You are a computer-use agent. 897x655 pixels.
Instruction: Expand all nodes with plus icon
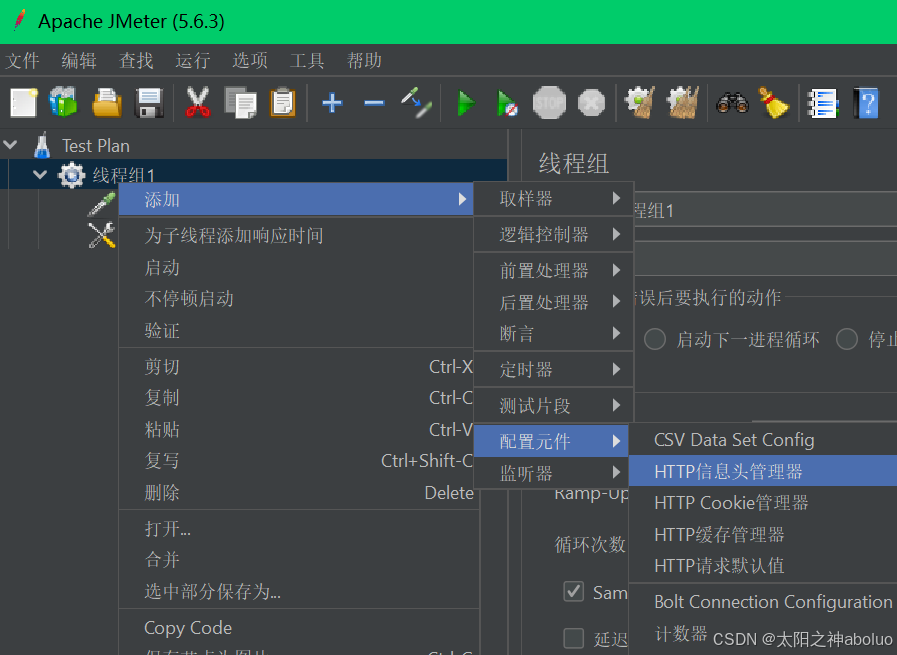(332, 103)
